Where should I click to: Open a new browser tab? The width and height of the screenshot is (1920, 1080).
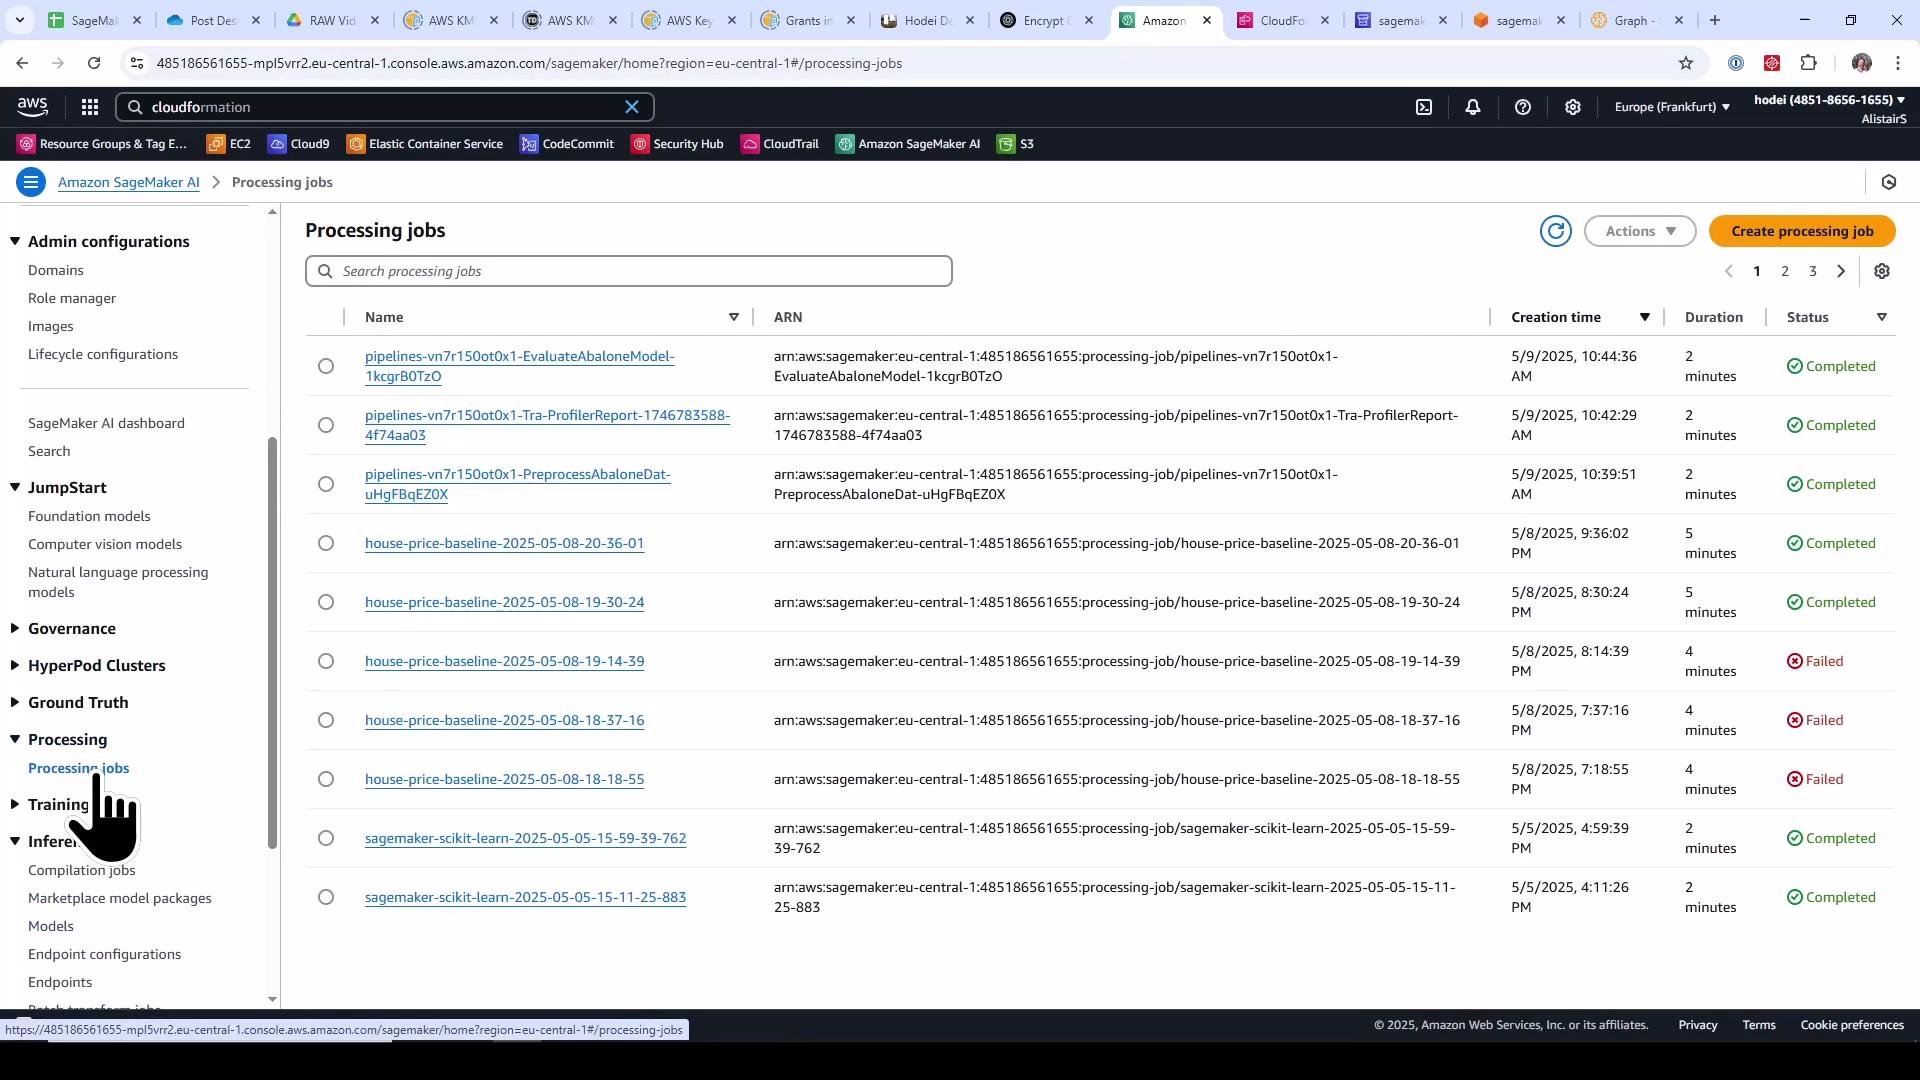[x=1715, y=20]
